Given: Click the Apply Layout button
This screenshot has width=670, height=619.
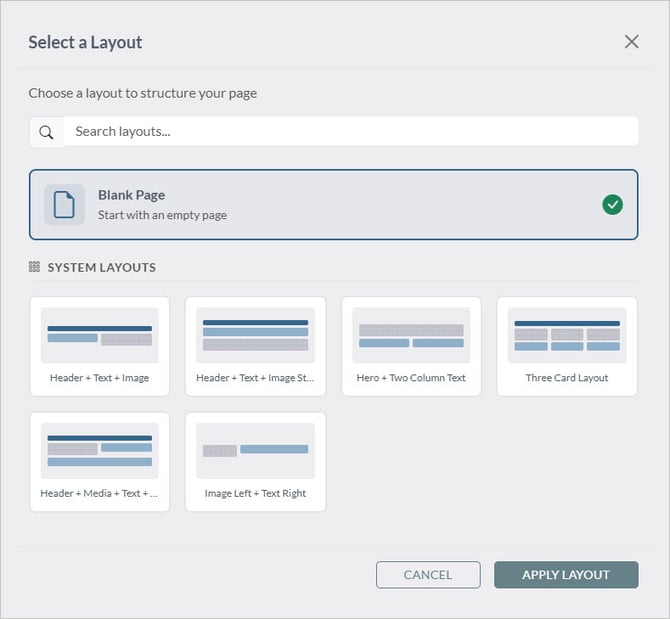Looking at the screenshot, I should (566, 575).
